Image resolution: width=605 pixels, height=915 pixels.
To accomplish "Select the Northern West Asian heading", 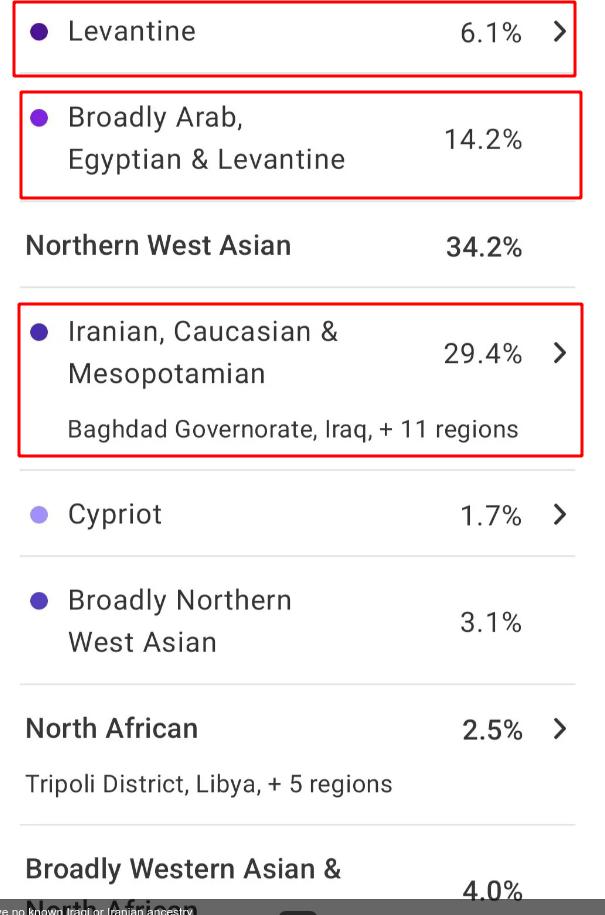I will pos(158,246).
